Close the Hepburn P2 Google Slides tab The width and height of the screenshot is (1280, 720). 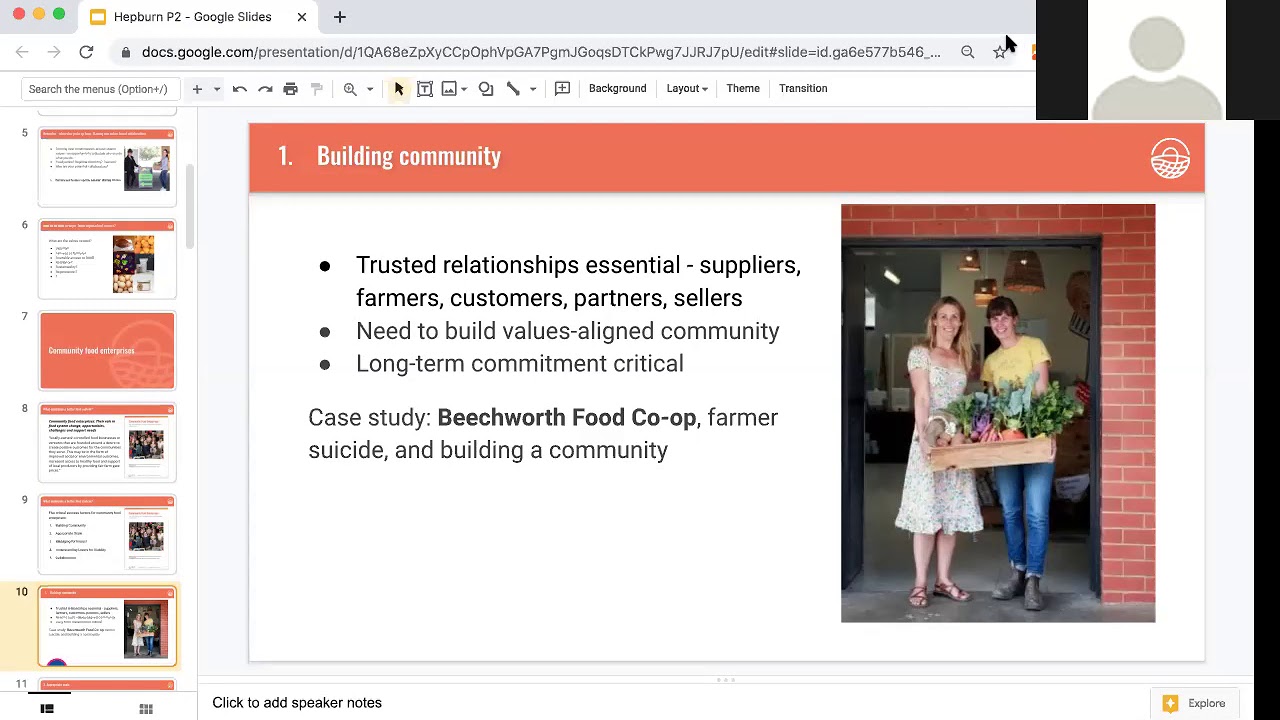(302, 17)
